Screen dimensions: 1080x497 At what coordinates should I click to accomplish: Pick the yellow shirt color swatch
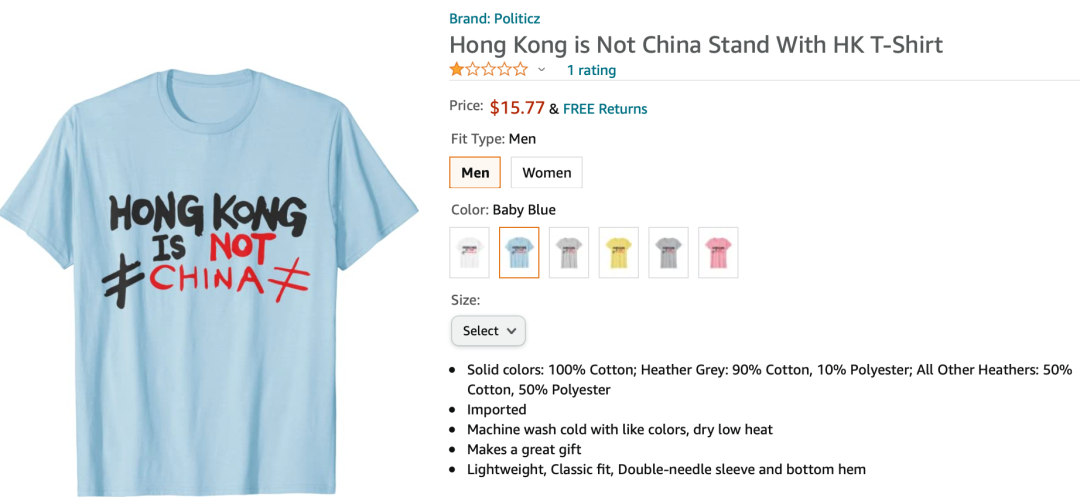coord(619,253)
